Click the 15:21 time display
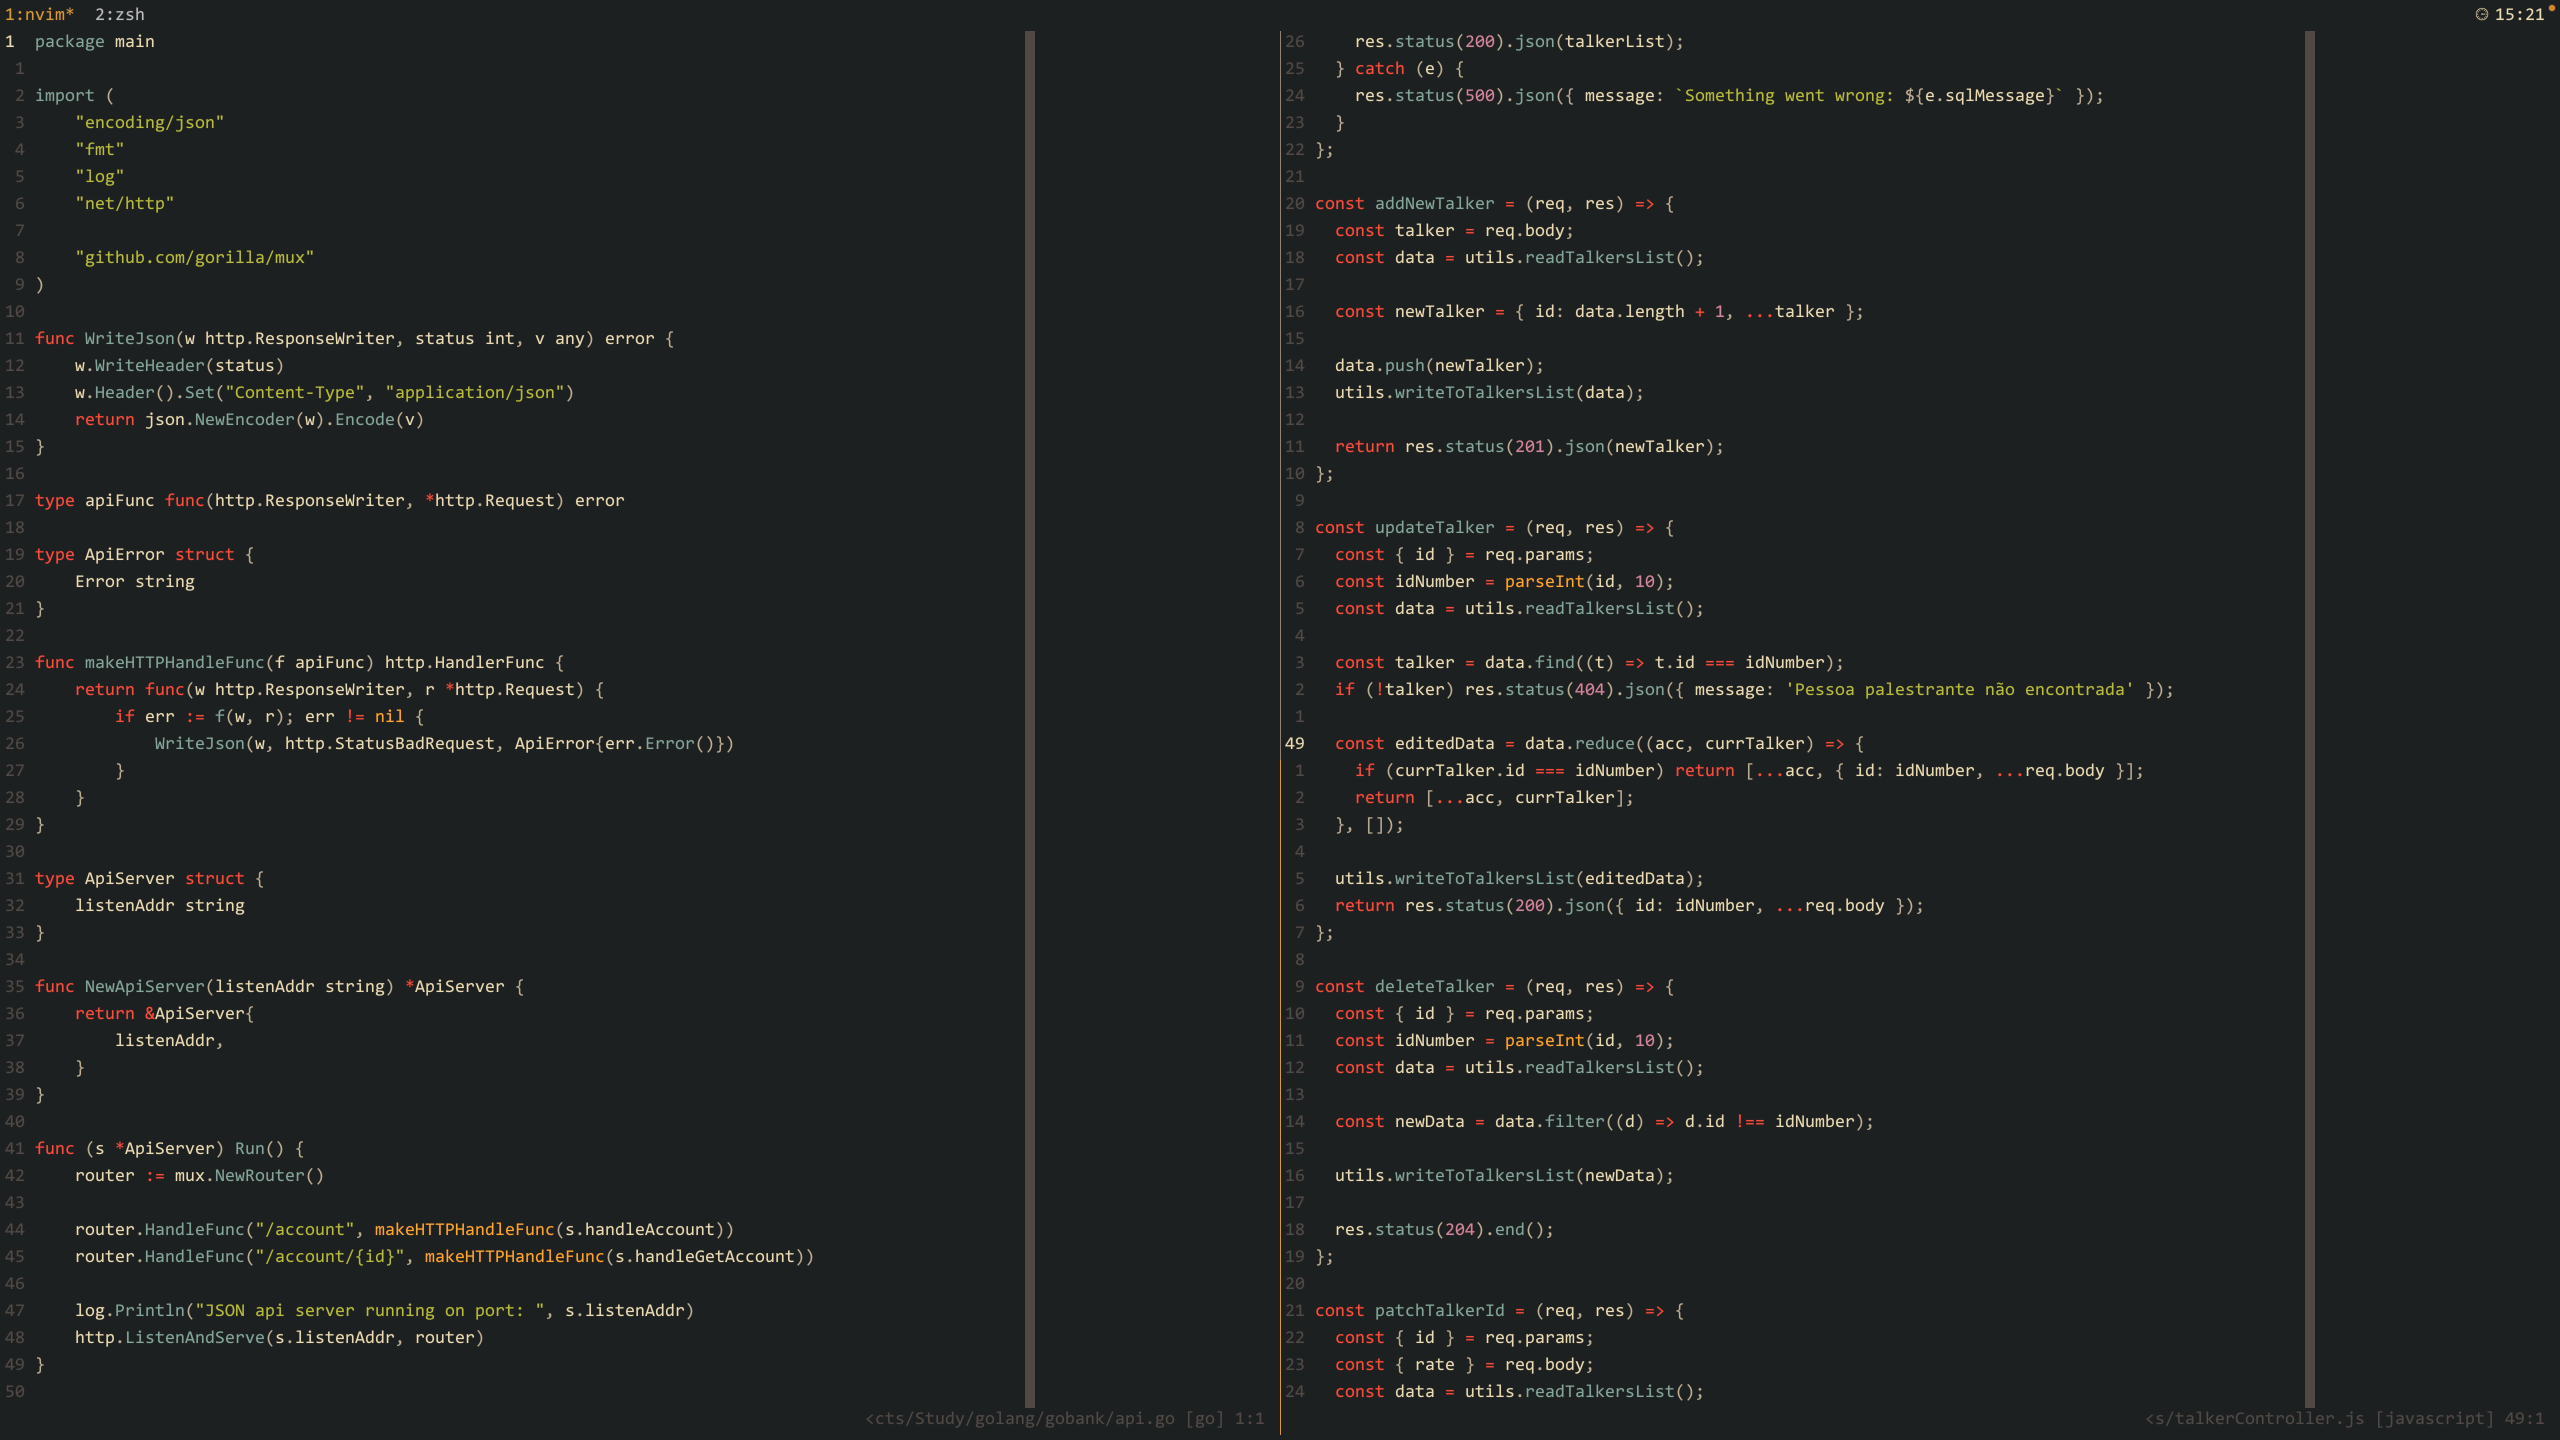 click(2518, 14)
